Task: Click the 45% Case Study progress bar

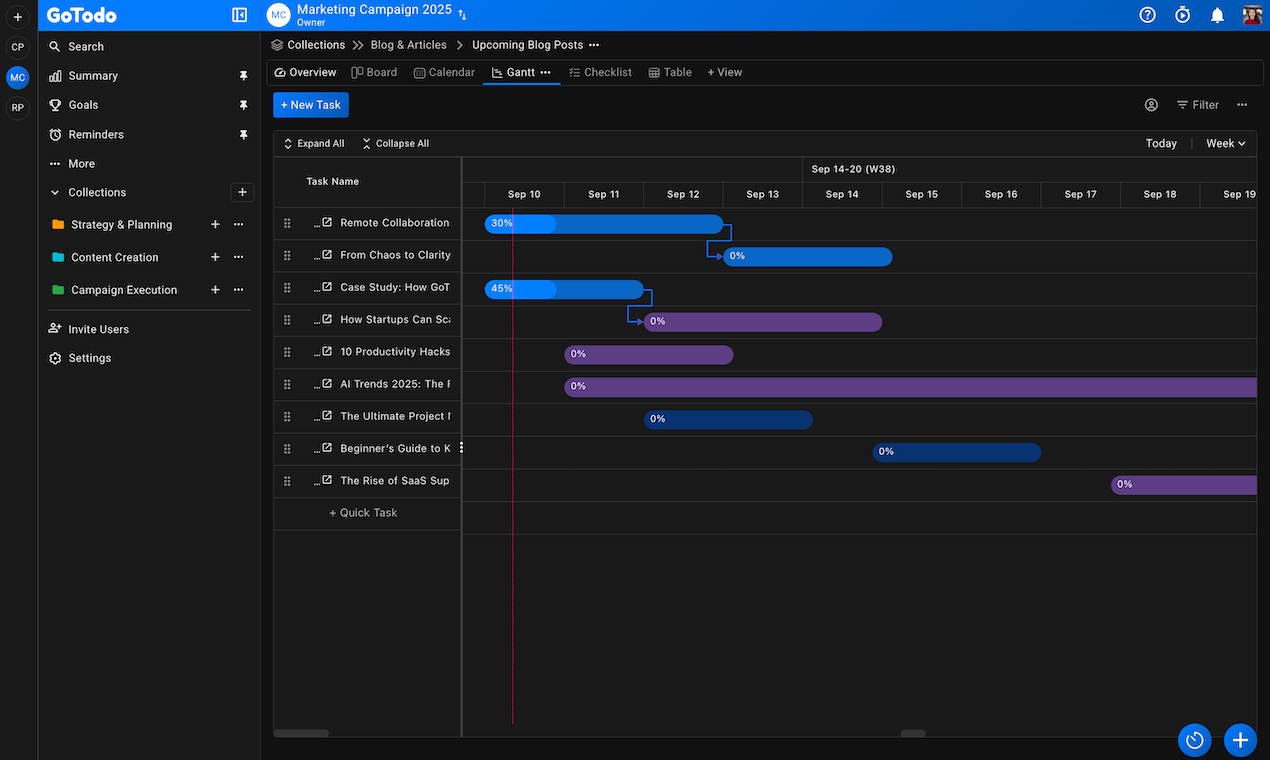Action: (x=563, y=289)
